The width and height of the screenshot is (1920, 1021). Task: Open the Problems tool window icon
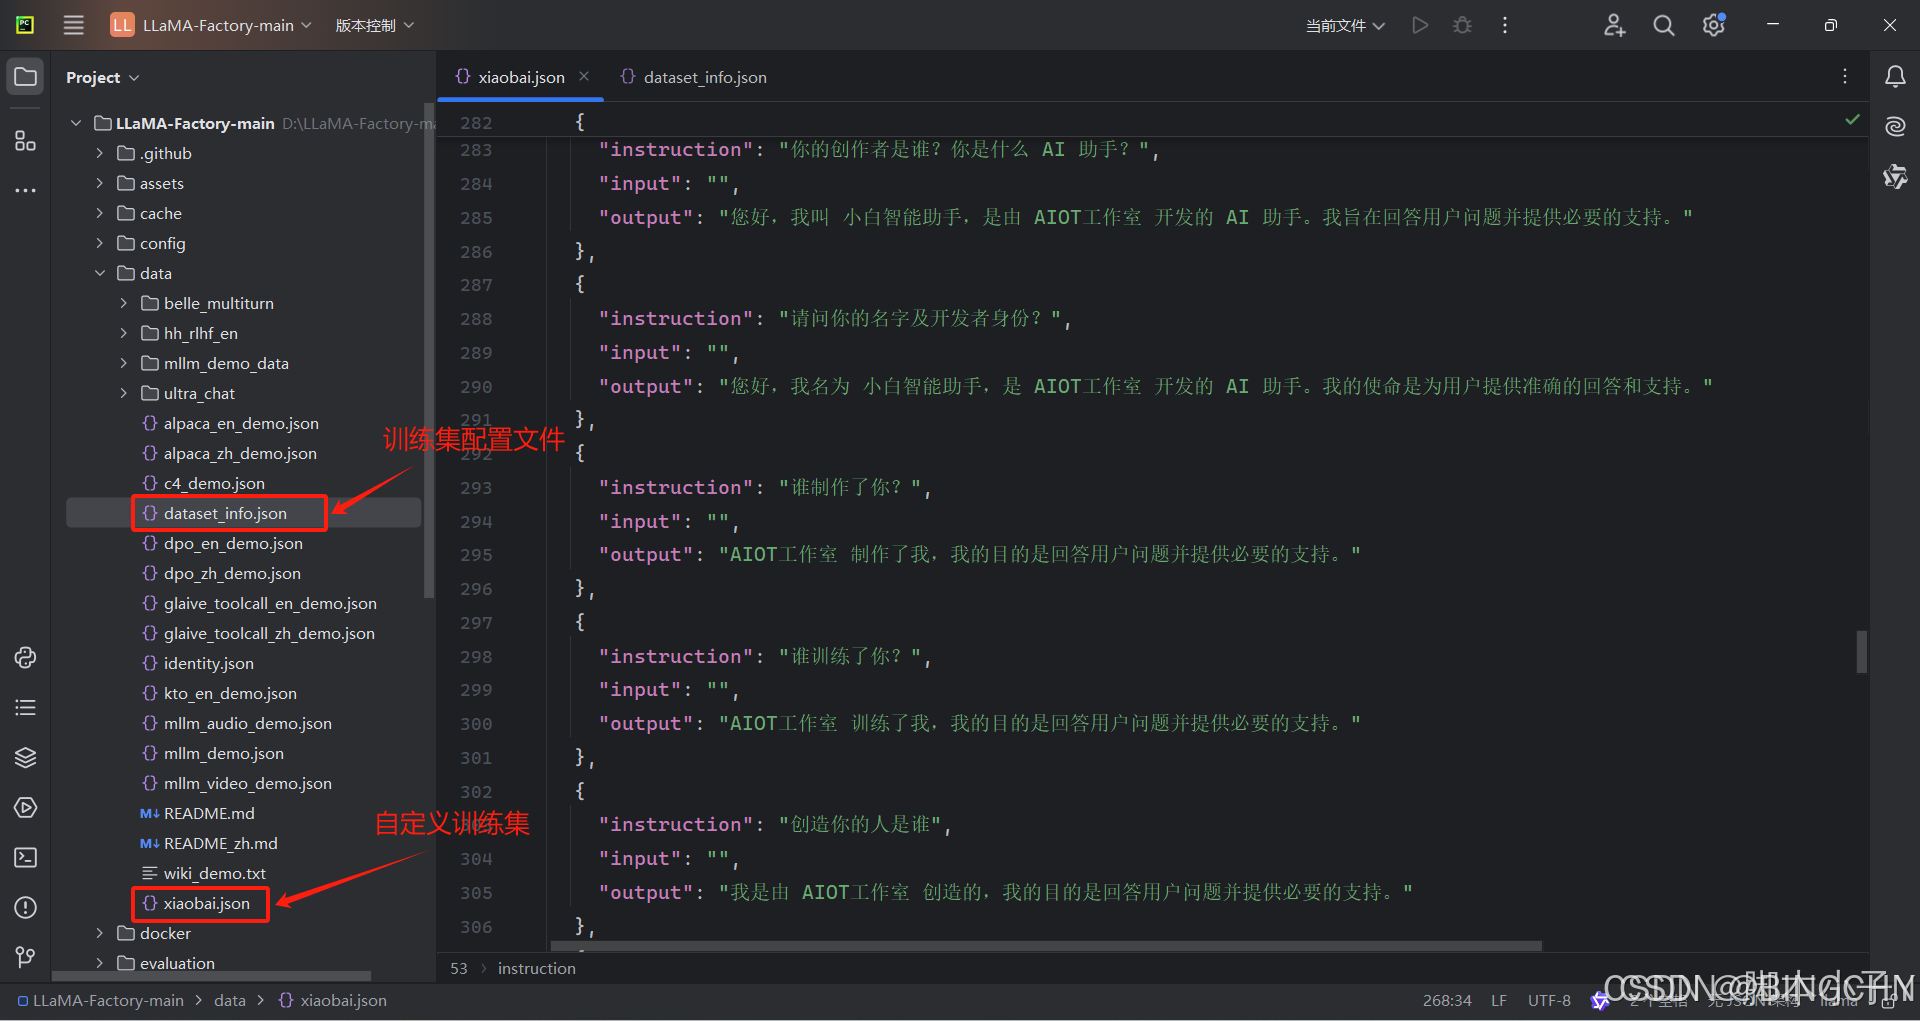coord(26,908)
